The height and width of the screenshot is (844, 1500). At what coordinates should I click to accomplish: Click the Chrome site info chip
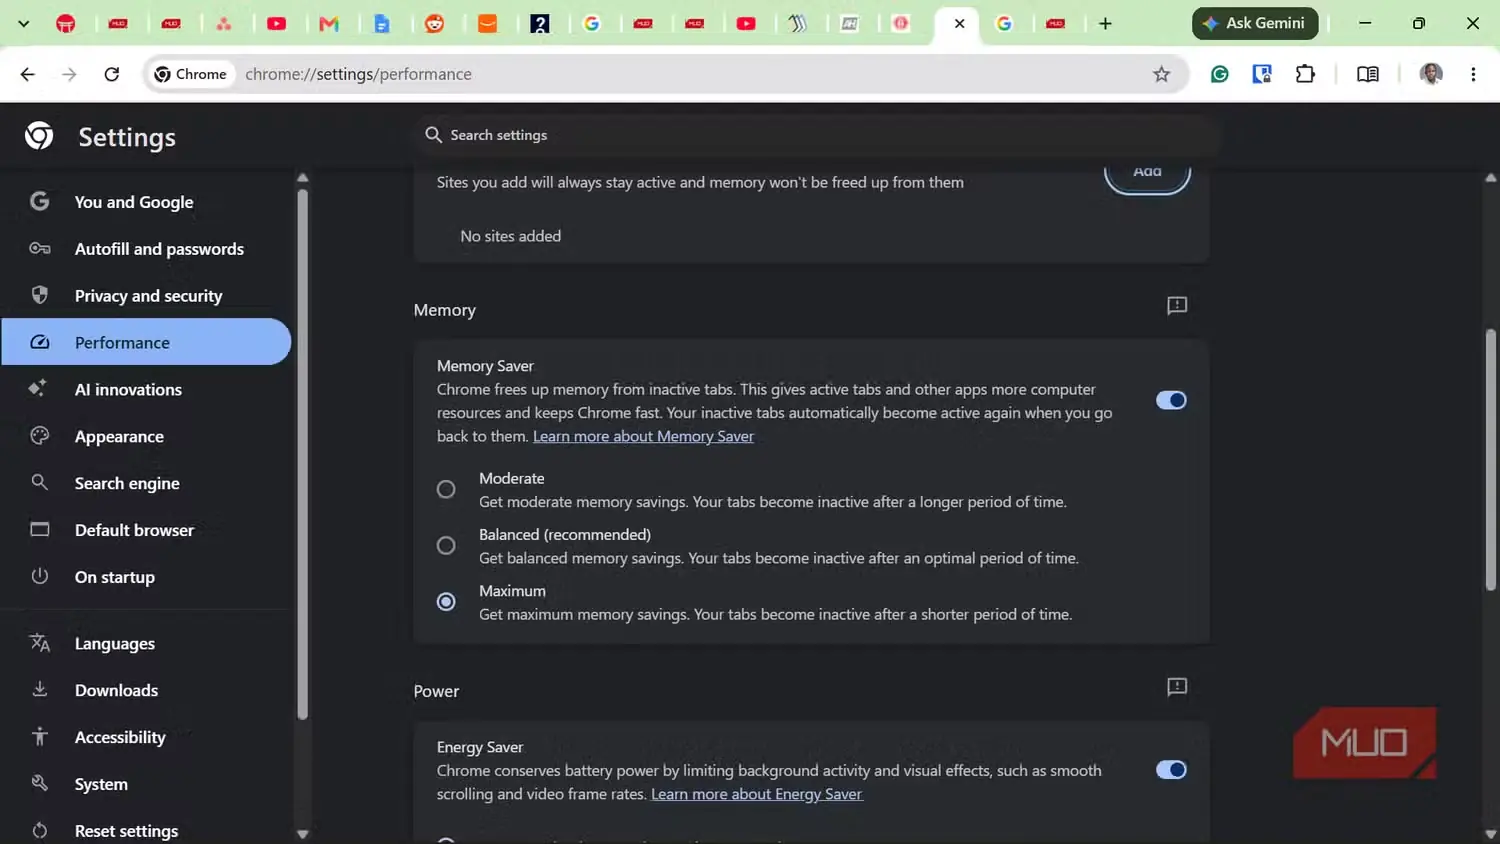pyautogui.click(x=191, y=74)
